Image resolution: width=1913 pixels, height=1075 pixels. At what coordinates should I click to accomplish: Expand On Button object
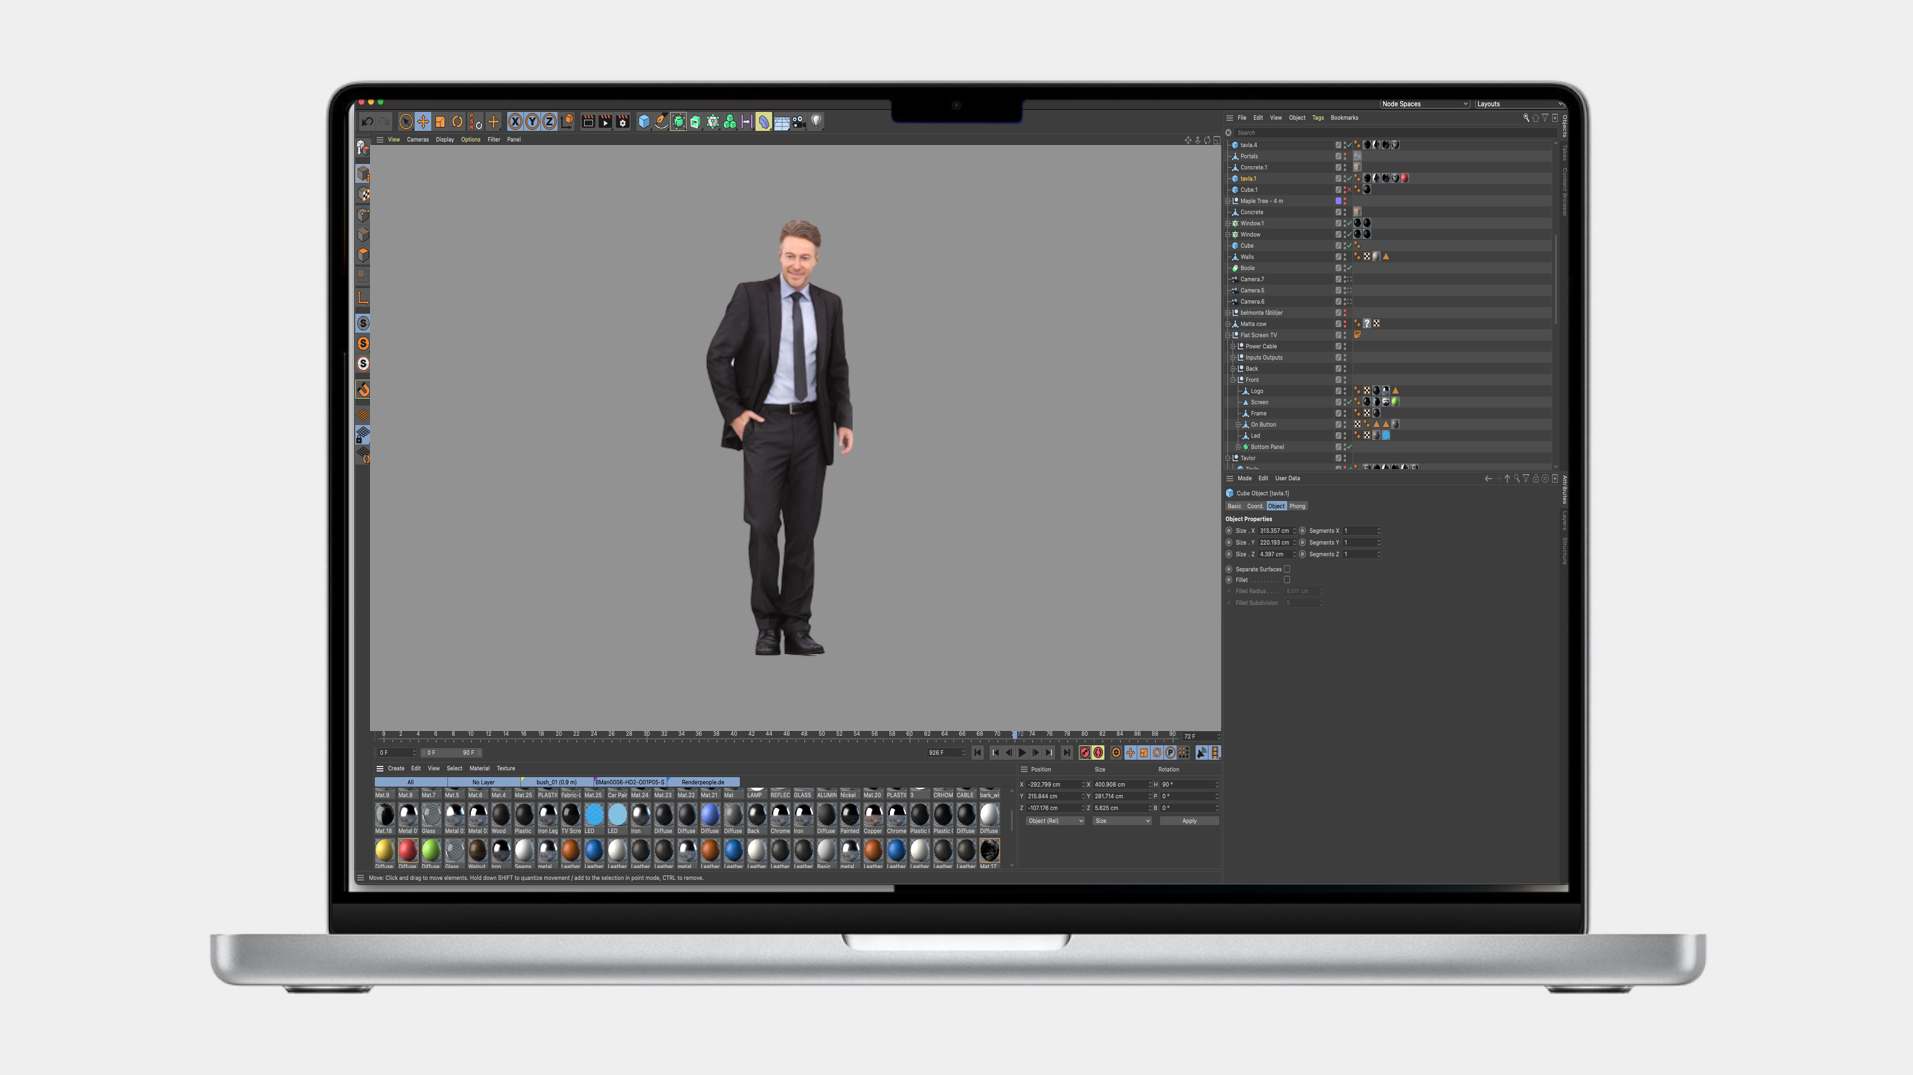(x=1238, y=425)
